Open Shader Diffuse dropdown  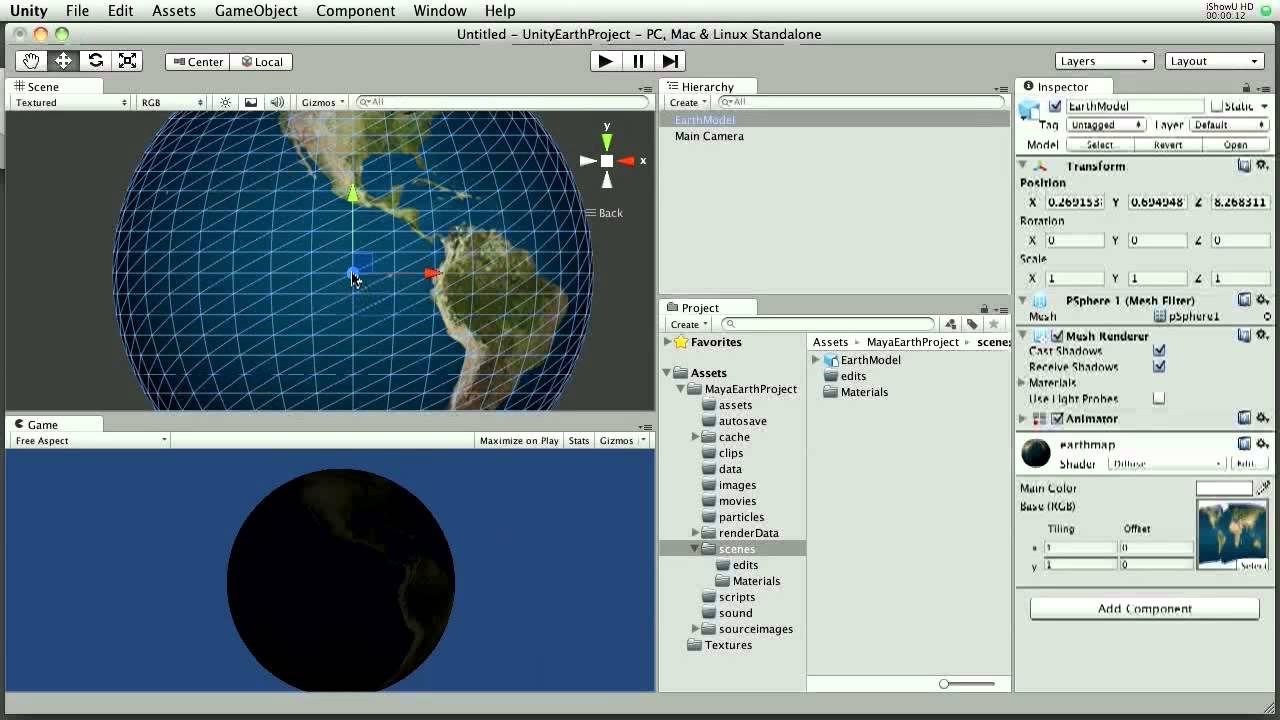pyautogui.click(x=1165, y=464)
